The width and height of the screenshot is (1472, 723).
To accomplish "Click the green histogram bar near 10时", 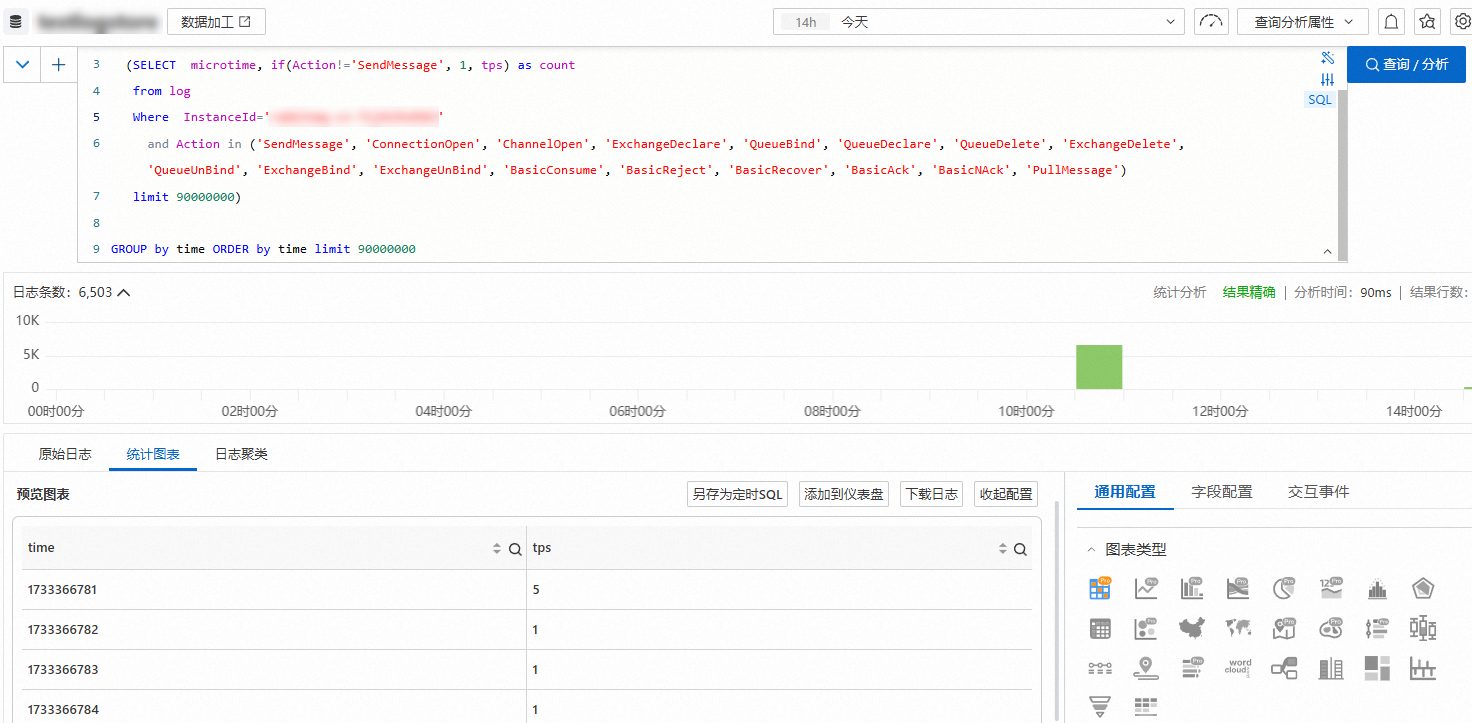I will [x=1099, y=367].
